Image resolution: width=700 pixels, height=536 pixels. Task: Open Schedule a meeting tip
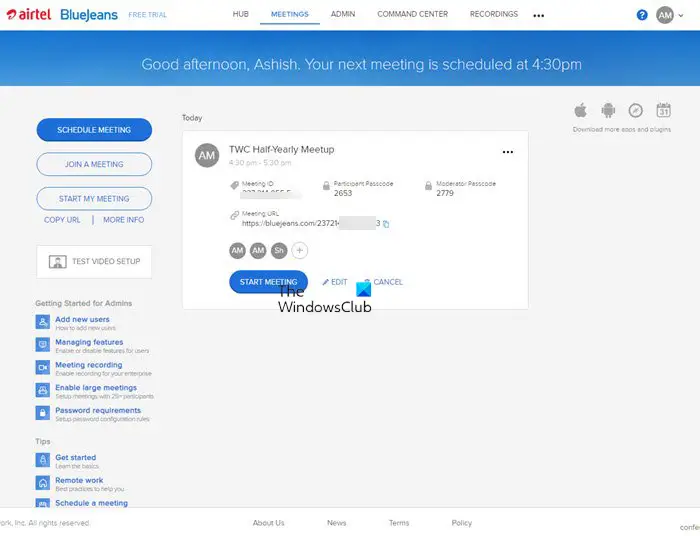[x=92, y=503]
